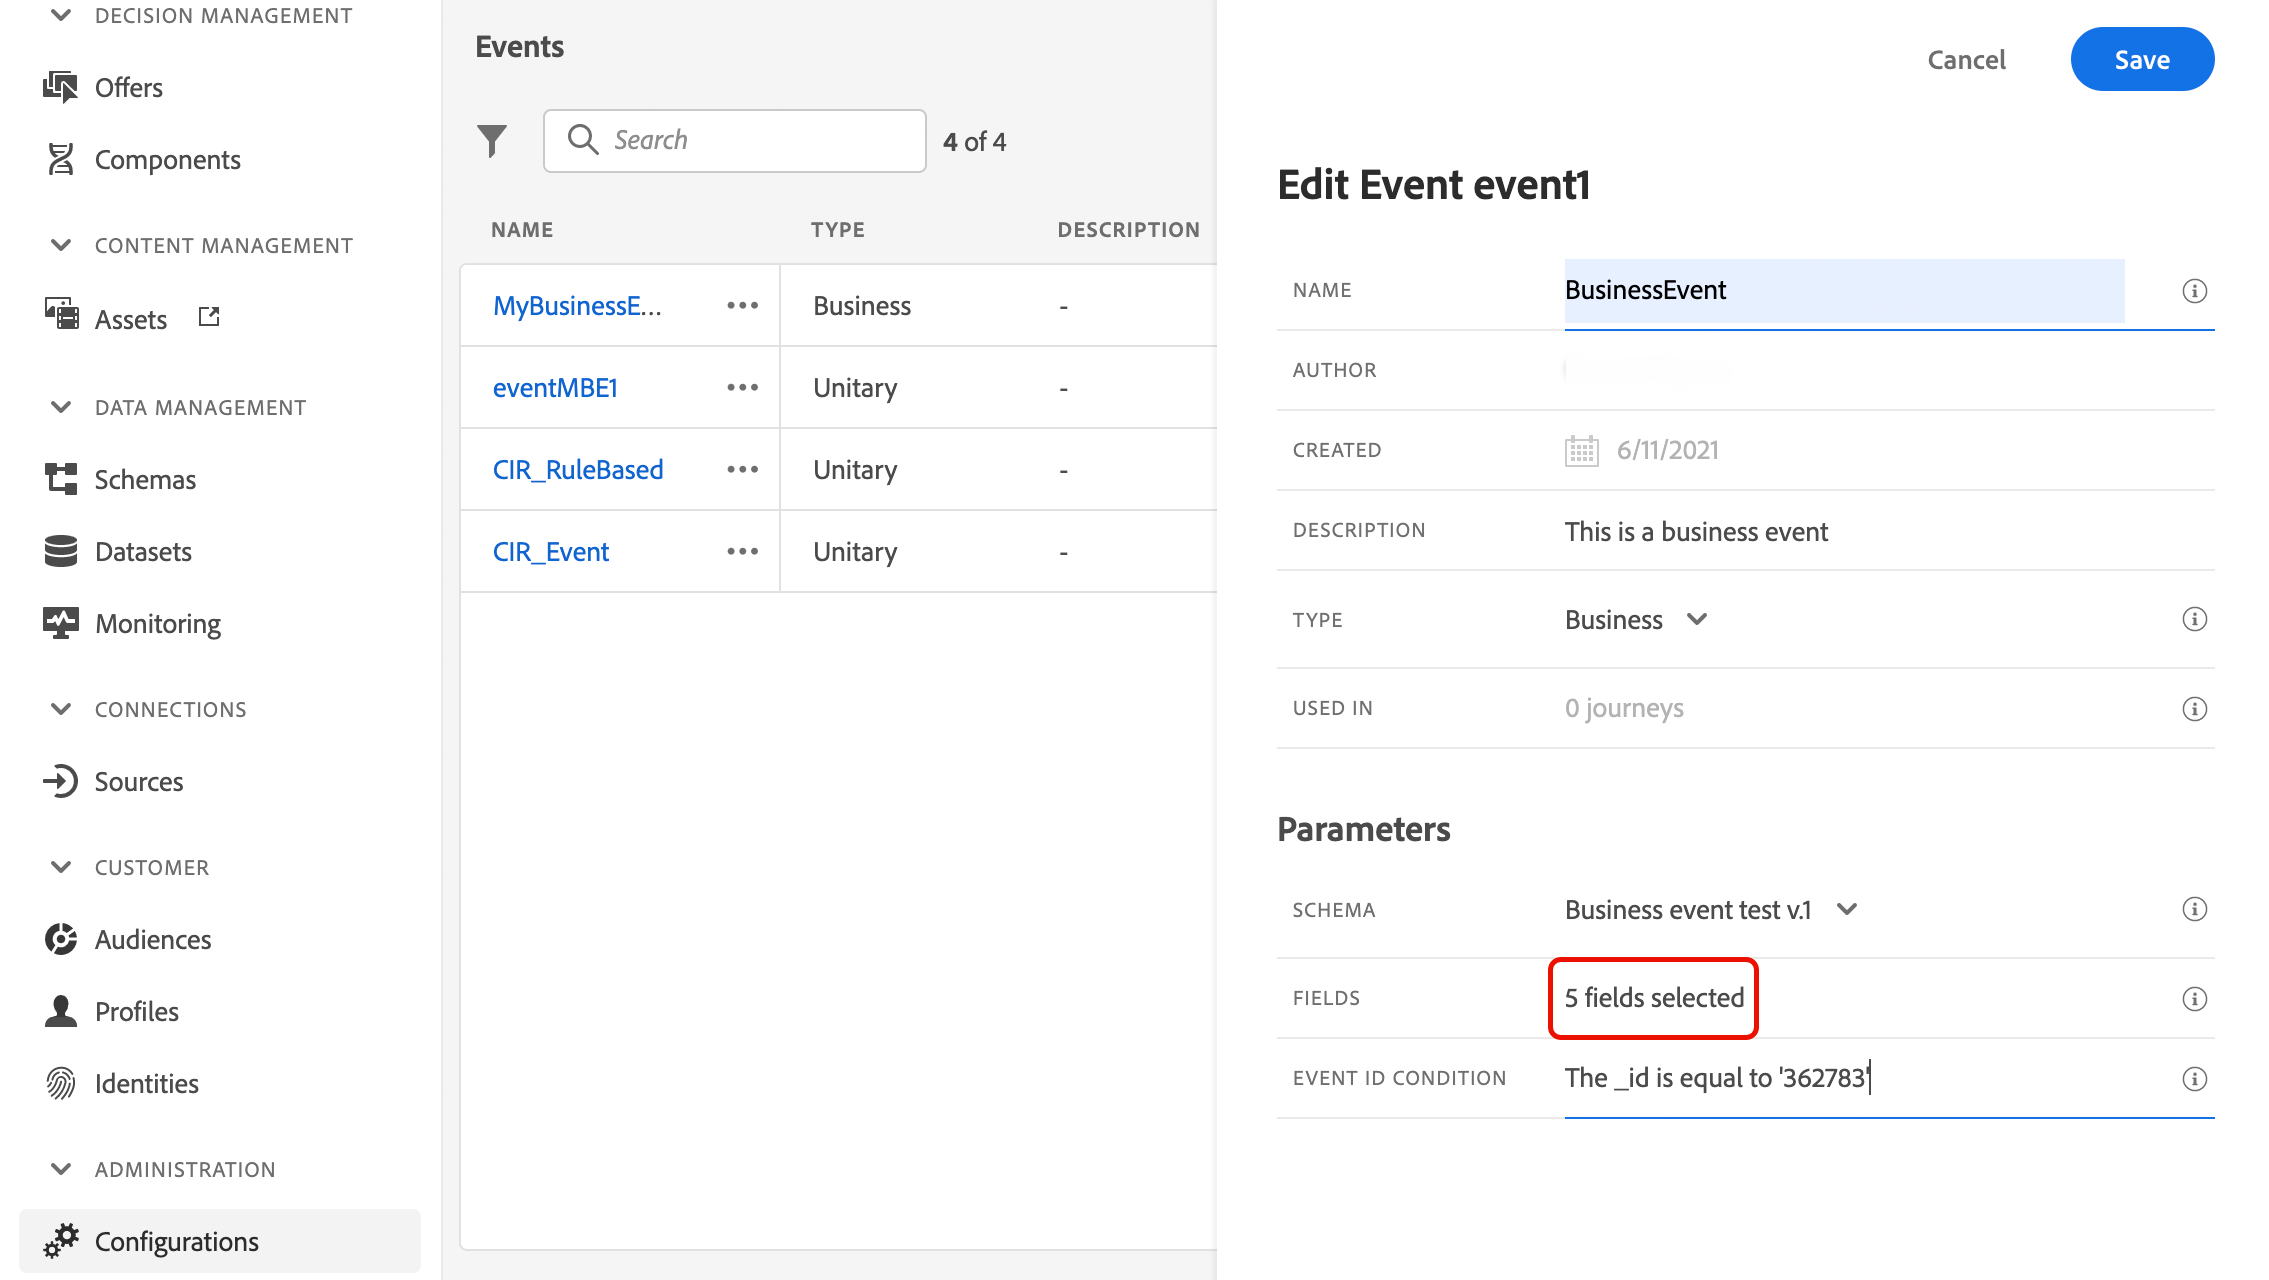Collapse the Customer sidebar section
The height and width of the screenshot is (1280, 2269).
pyautogui.click(x=61, y=867)
